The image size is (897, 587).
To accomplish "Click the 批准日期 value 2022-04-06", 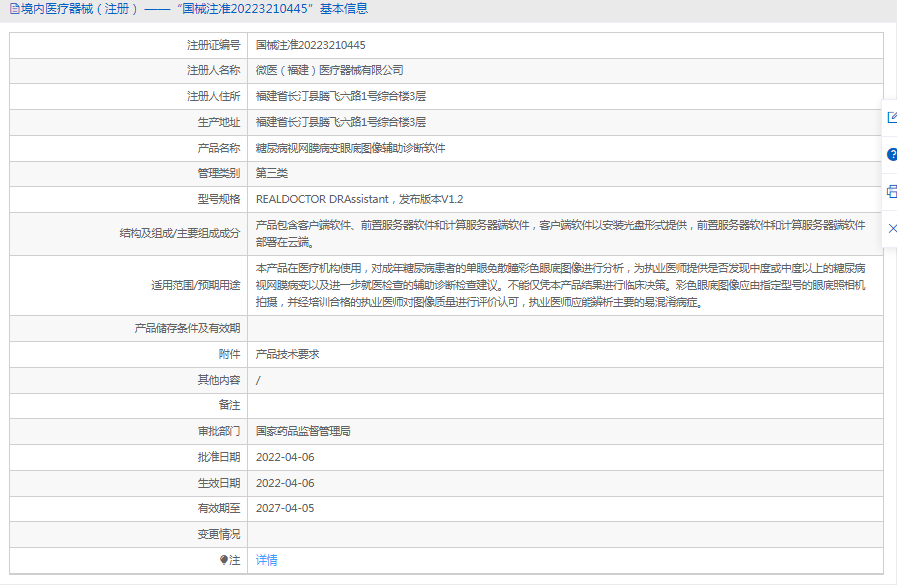I will point(285,457).
